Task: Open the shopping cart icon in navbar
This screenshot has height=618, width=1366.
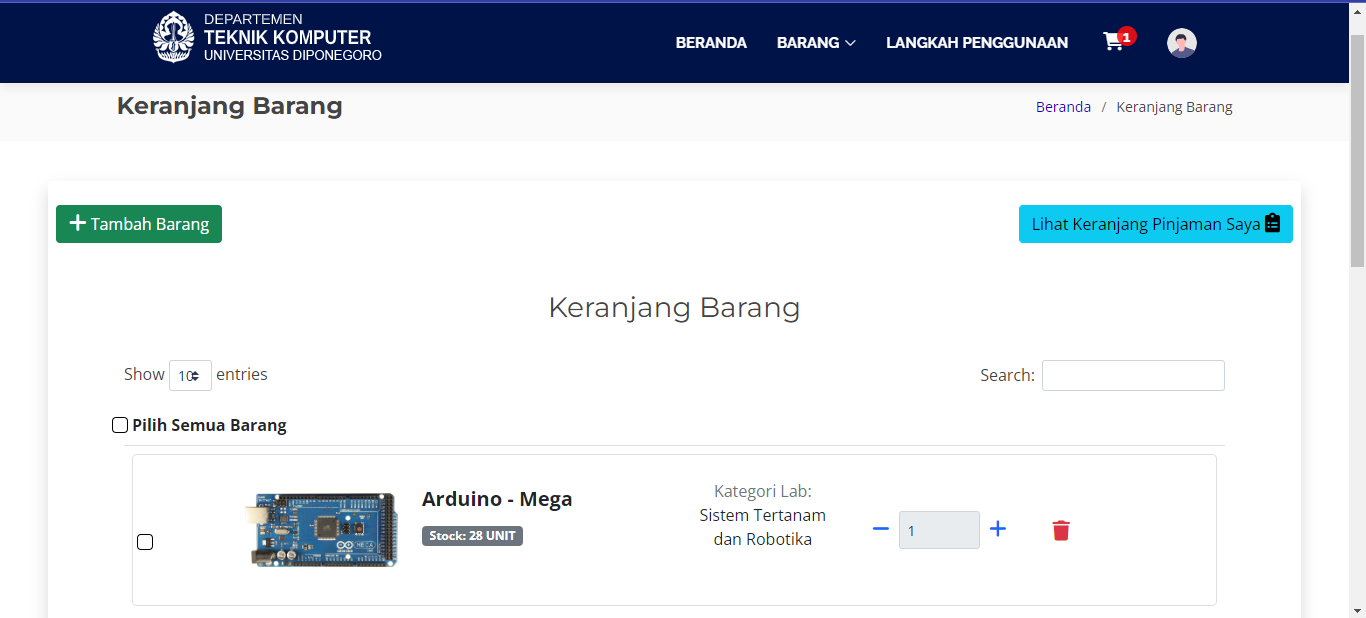Action: (1114, 42)
